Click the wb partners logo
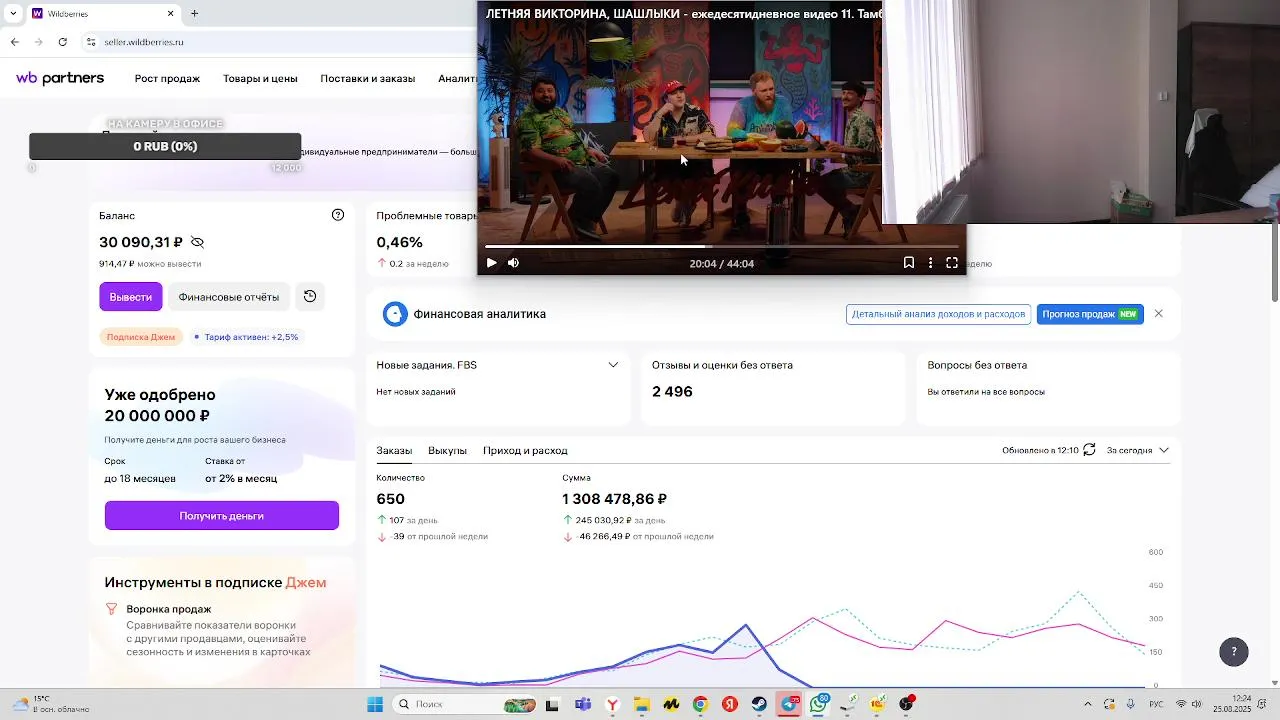The image size is (1280, 720). [x=60, y=78]
